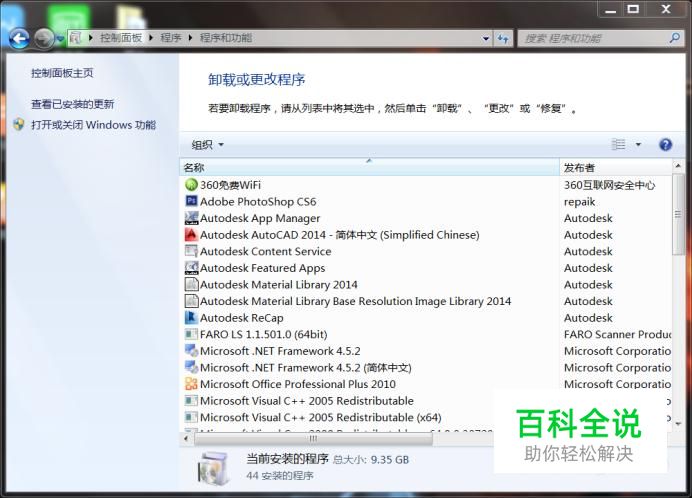Click the change view icon in toolbar
This screenshot has width=692, height=498.
pos(619,144)
